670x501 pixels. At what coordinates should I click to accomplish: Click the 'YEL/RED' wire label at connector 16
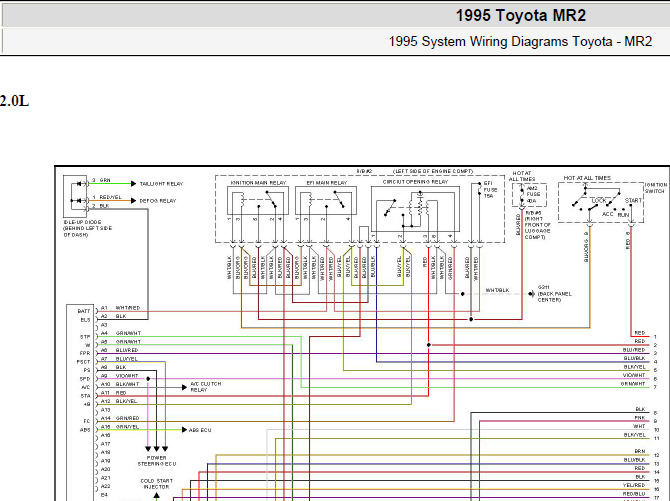point(634,485)
